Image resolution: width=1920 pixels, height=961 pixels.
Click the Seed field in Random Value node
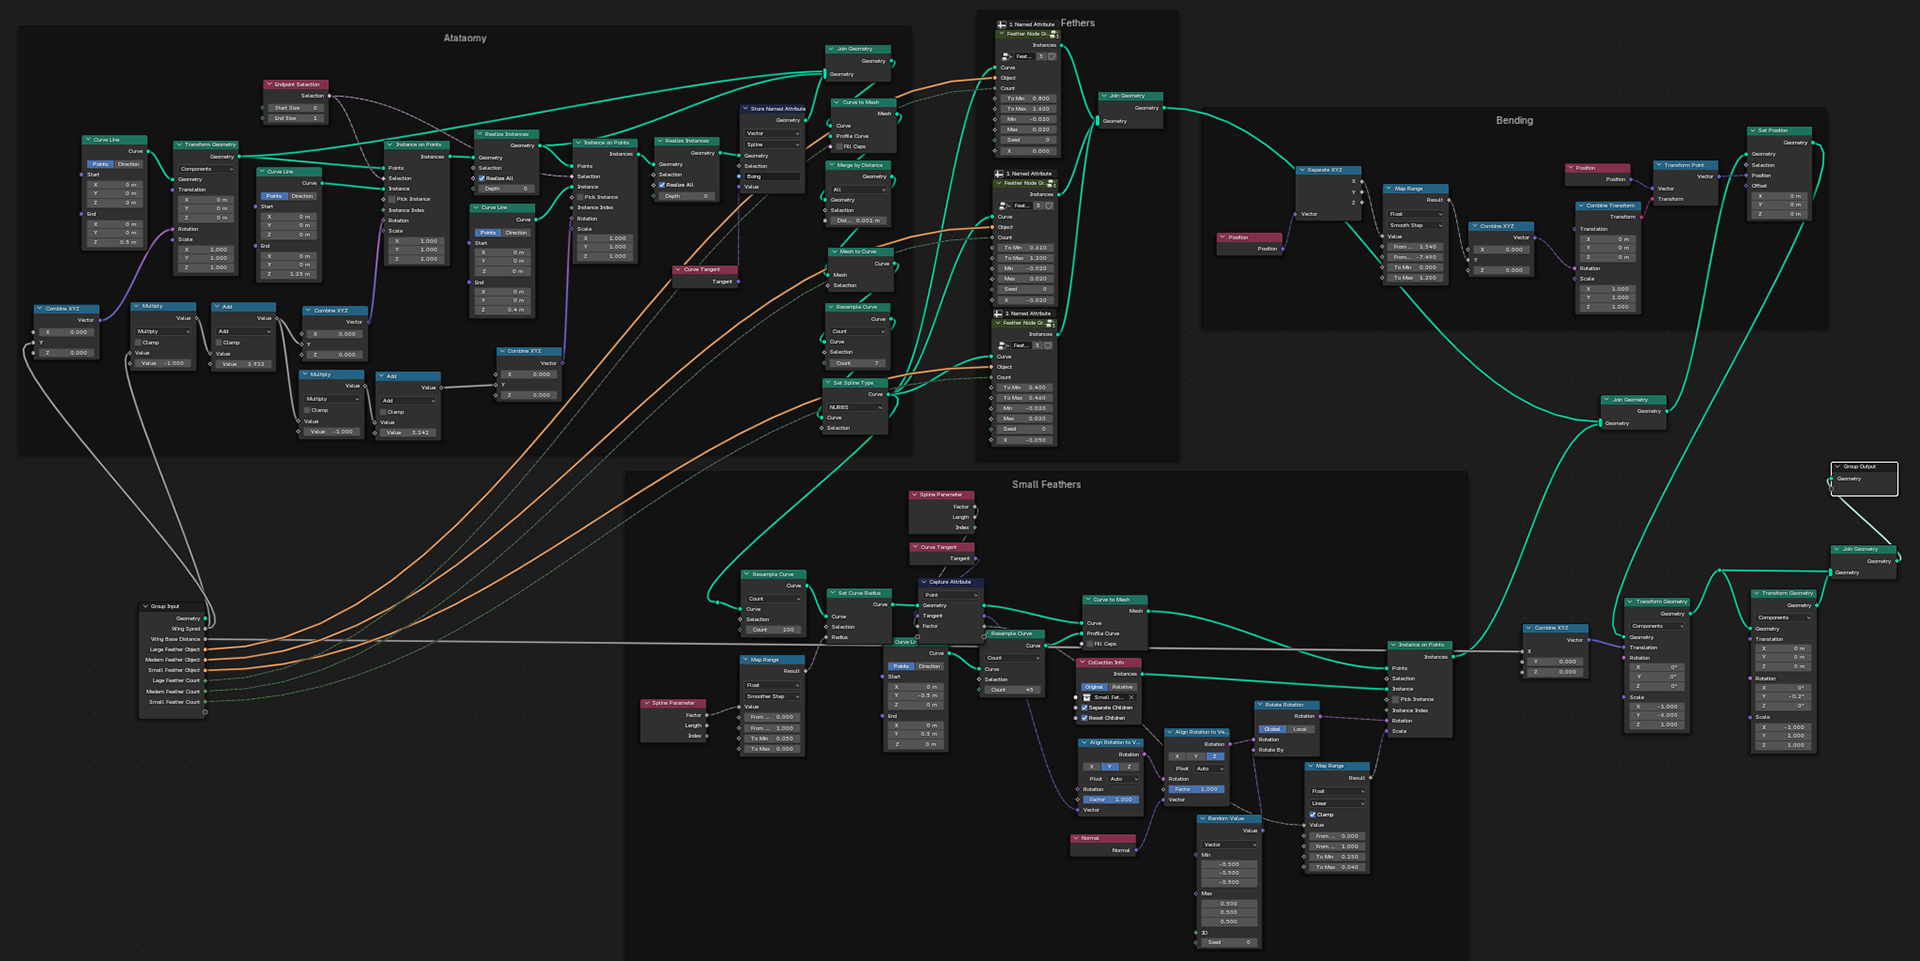click(1230, 942)
